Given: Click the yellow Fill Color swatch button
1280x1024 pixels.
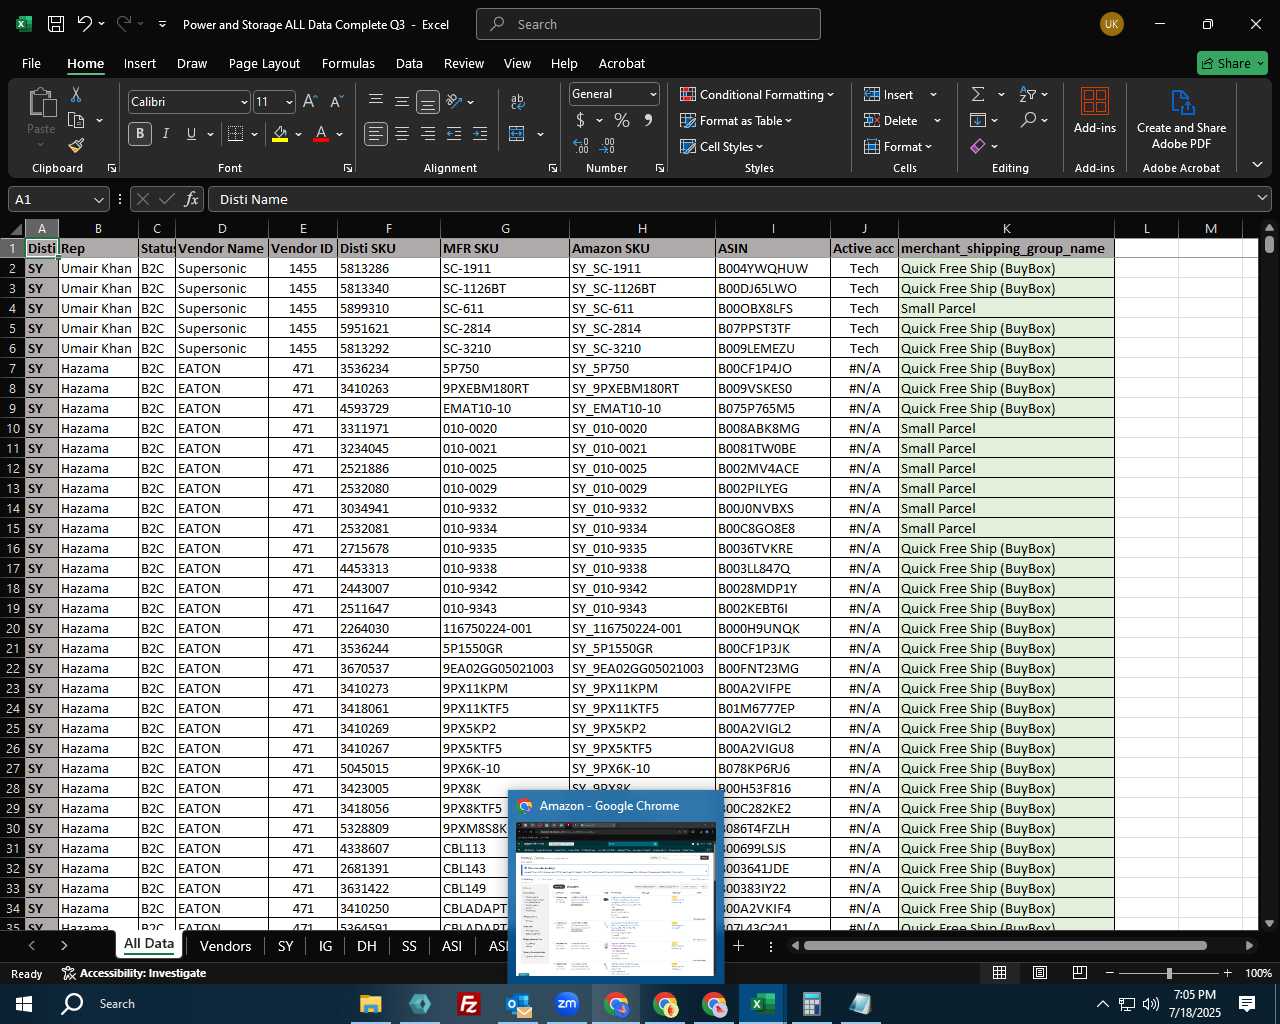Looking at the screenshot, I should (280, 133).
